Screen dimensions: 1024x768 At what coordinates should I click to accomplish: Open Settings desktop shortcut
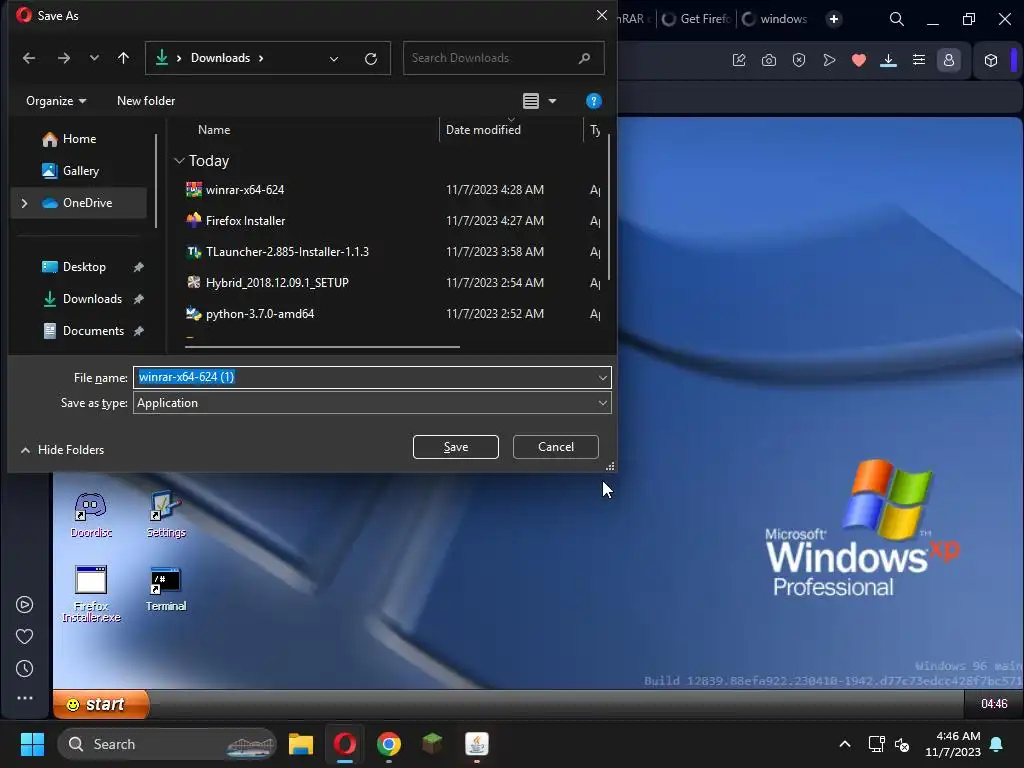point(166,515)
